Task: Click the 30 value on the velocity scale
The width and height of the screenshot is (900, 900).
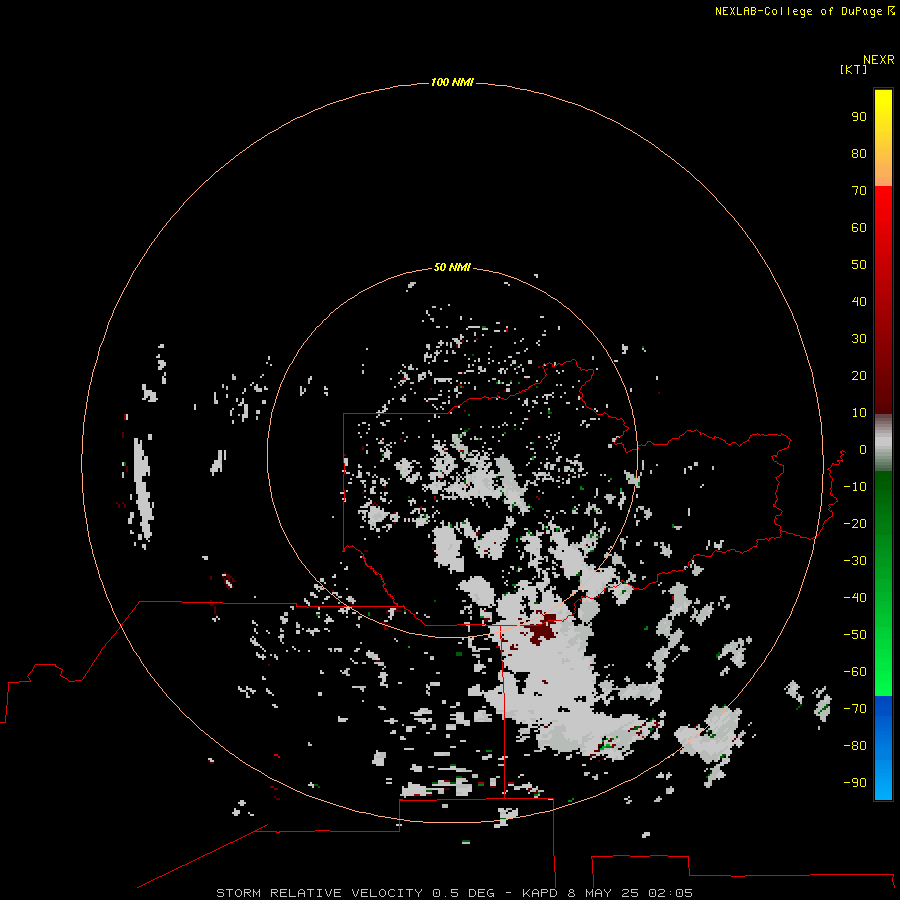Action: pos(859,339)
